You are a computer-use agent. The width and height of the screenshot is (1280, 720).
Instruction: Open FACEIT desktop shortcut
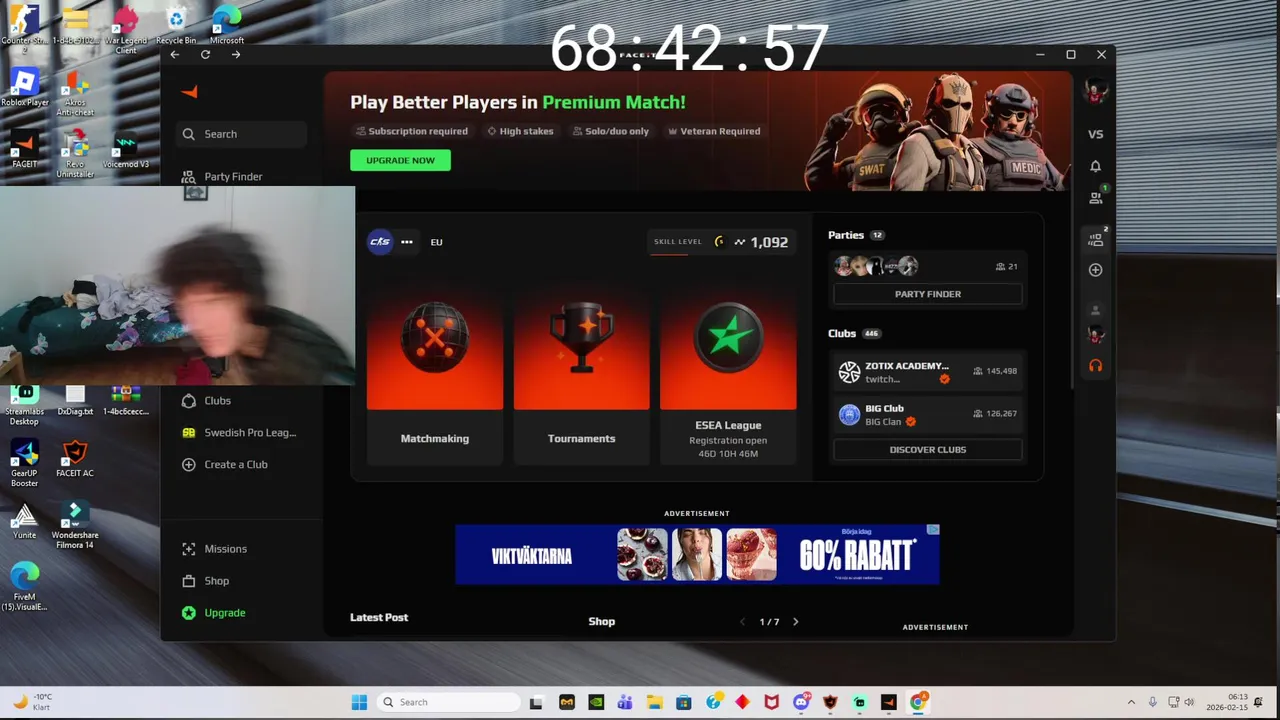tap(24, 150)
